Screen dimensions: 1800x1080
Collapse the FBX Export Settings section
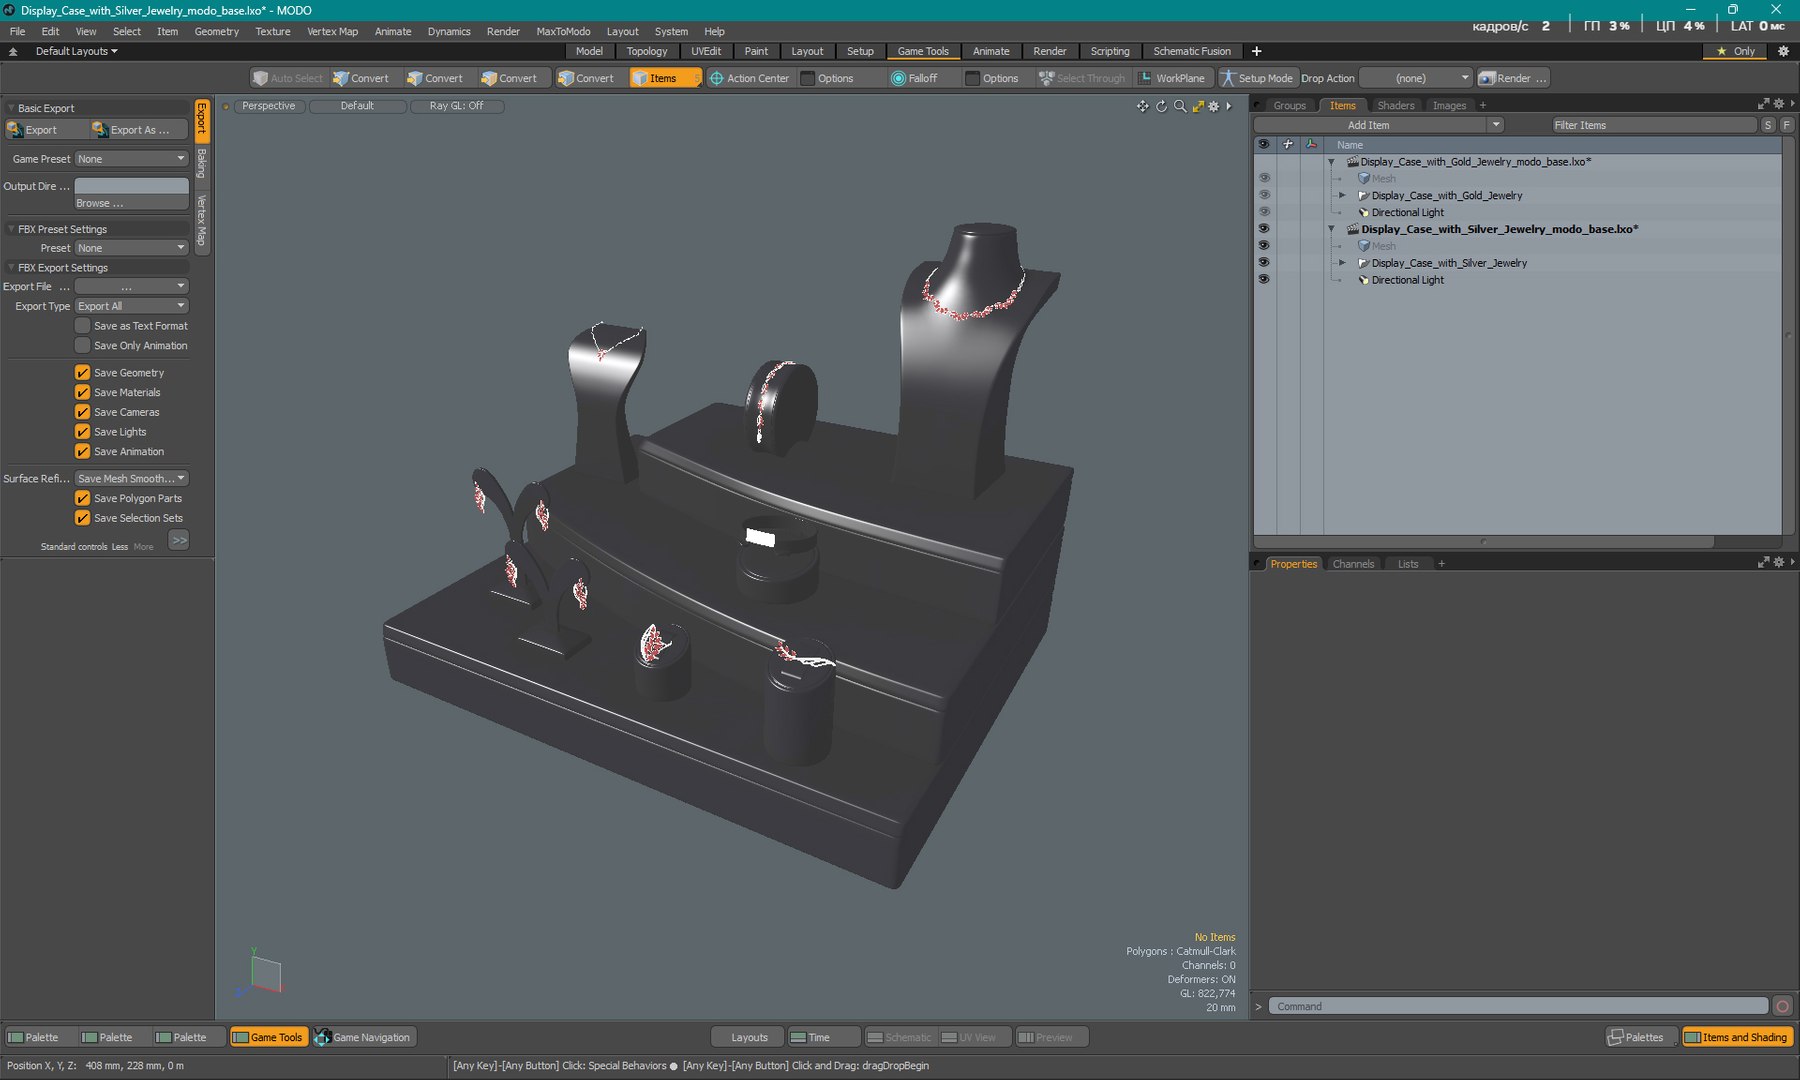11,268
